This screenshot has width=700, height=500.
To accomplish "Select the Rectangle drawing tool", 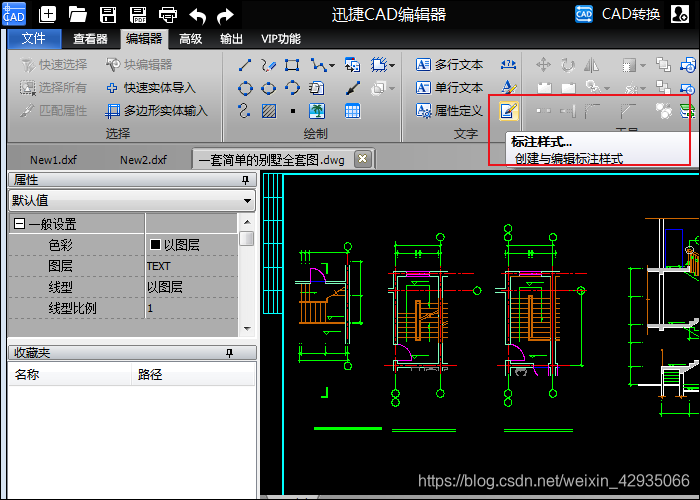I will coord(292,65).
